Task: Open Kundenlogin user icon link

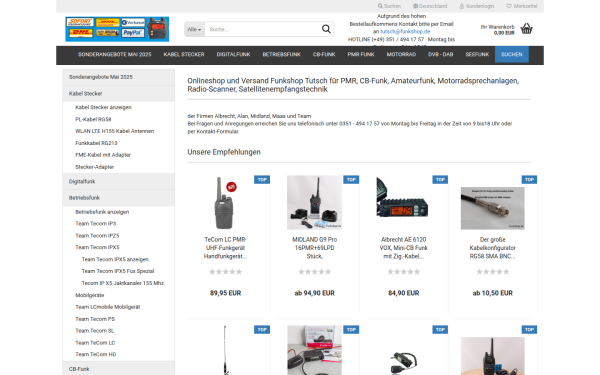Action: click(476, 6)
